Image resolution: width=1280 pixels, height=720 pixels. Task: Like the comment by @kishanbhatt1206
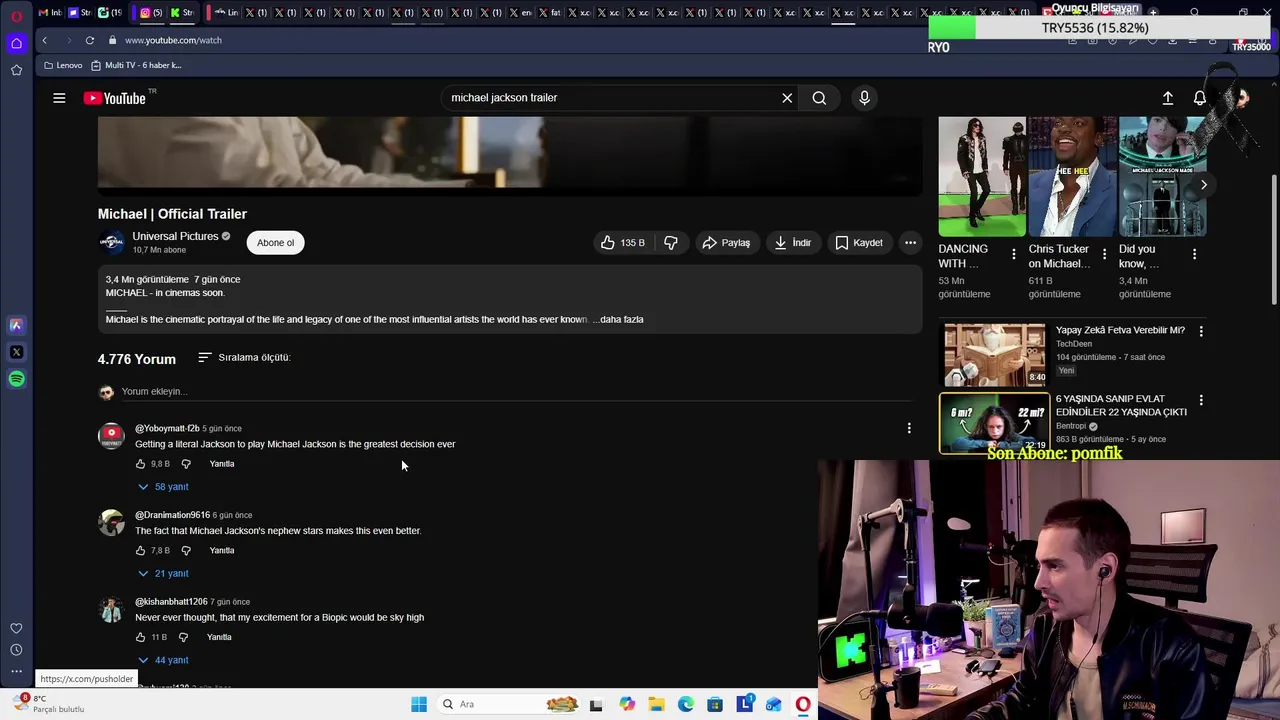tap(140, 637)
